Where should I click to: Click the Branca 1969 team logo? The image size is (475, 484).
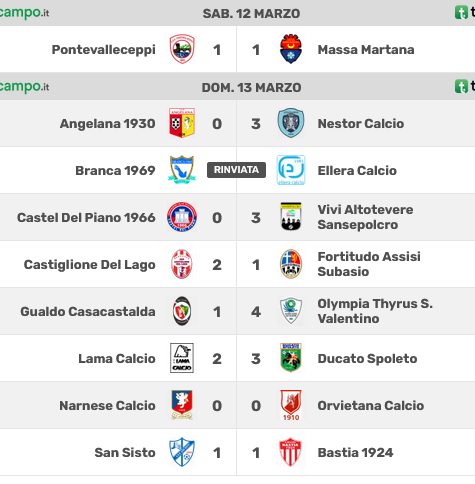pos(182,170)
